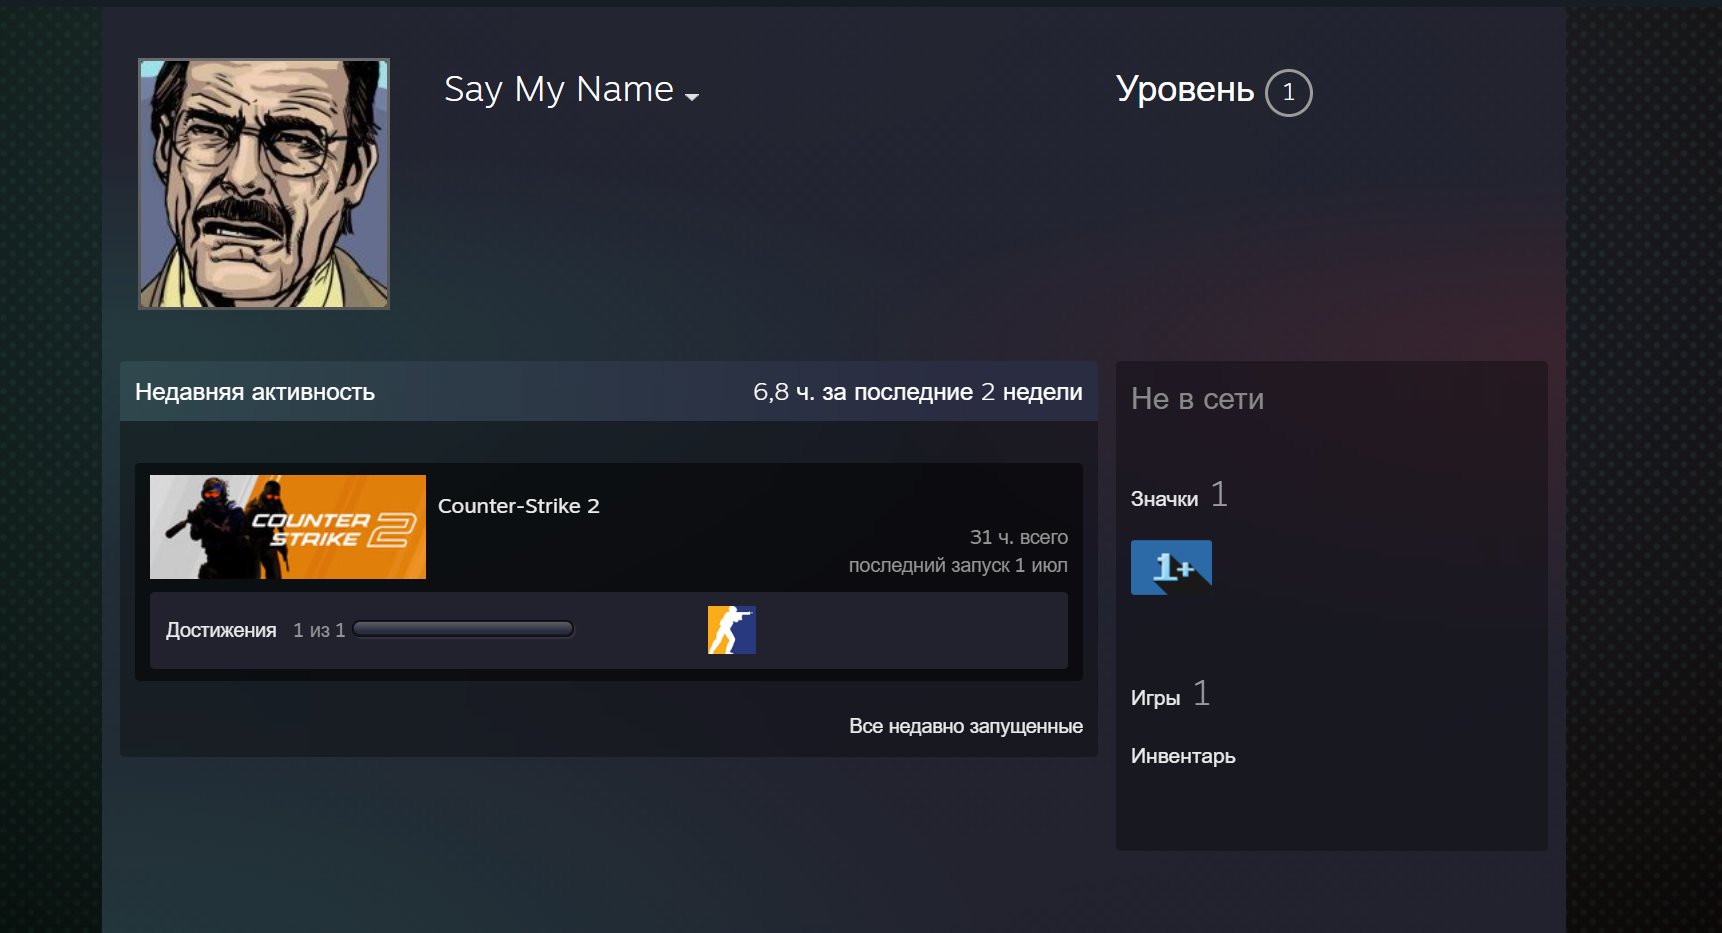Click the level 1 circle badge
Image resolution: width=1722 pixels, height=933 pixels.
[1289, 93]
